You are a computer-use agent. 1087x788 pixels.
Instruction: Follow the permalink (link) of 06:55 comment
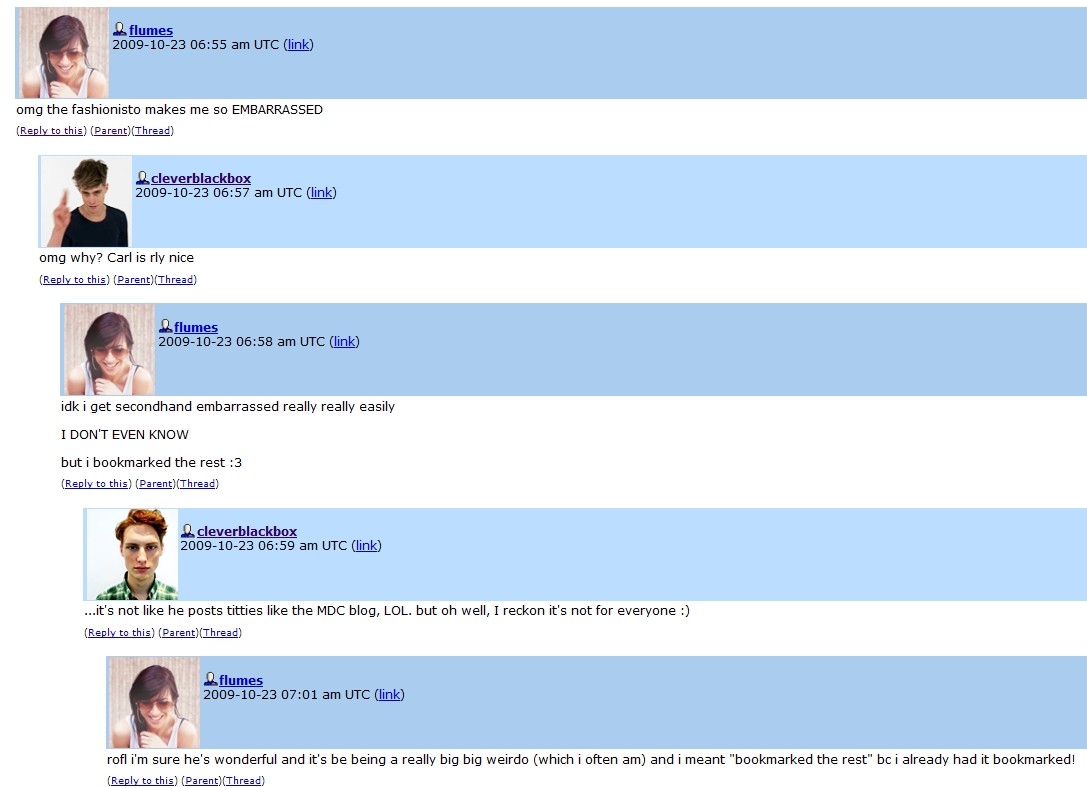click(298, 44)
